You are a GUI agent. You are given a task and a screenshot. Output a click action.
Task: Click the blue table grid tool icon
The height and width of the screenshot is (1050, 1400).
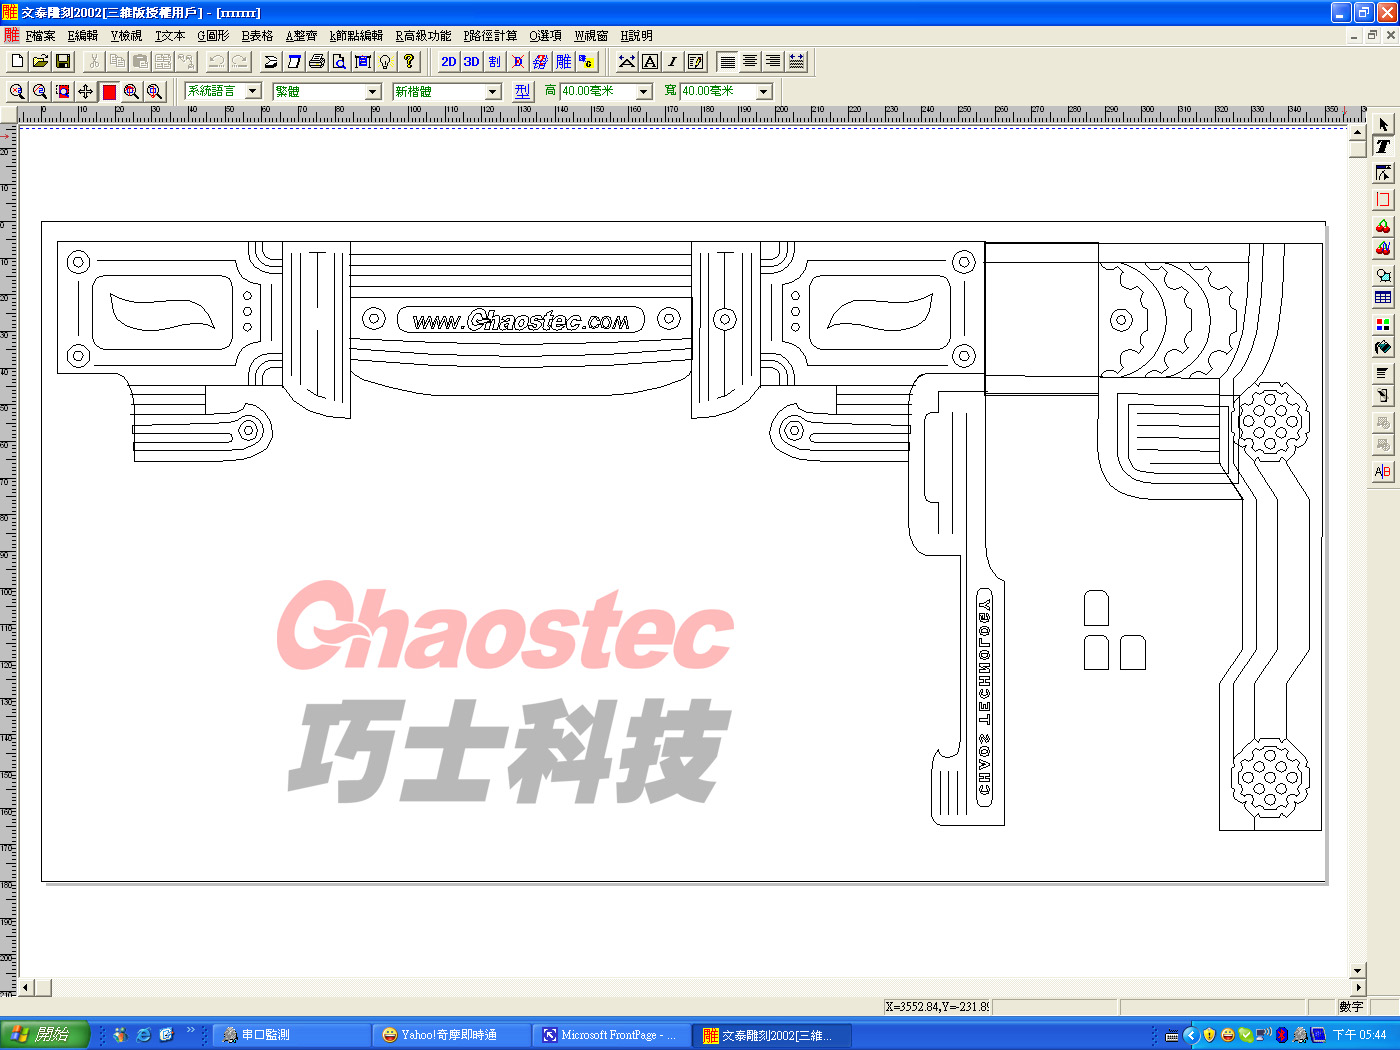(1383, 298)
